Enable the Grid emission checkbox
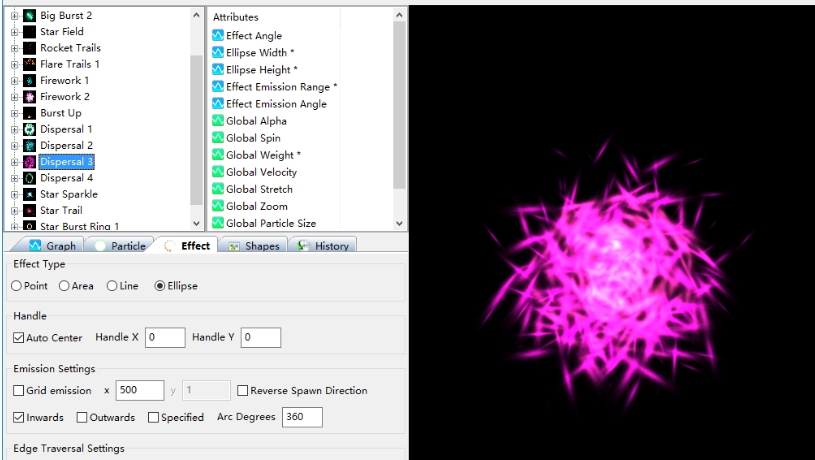 coord(19,391)
